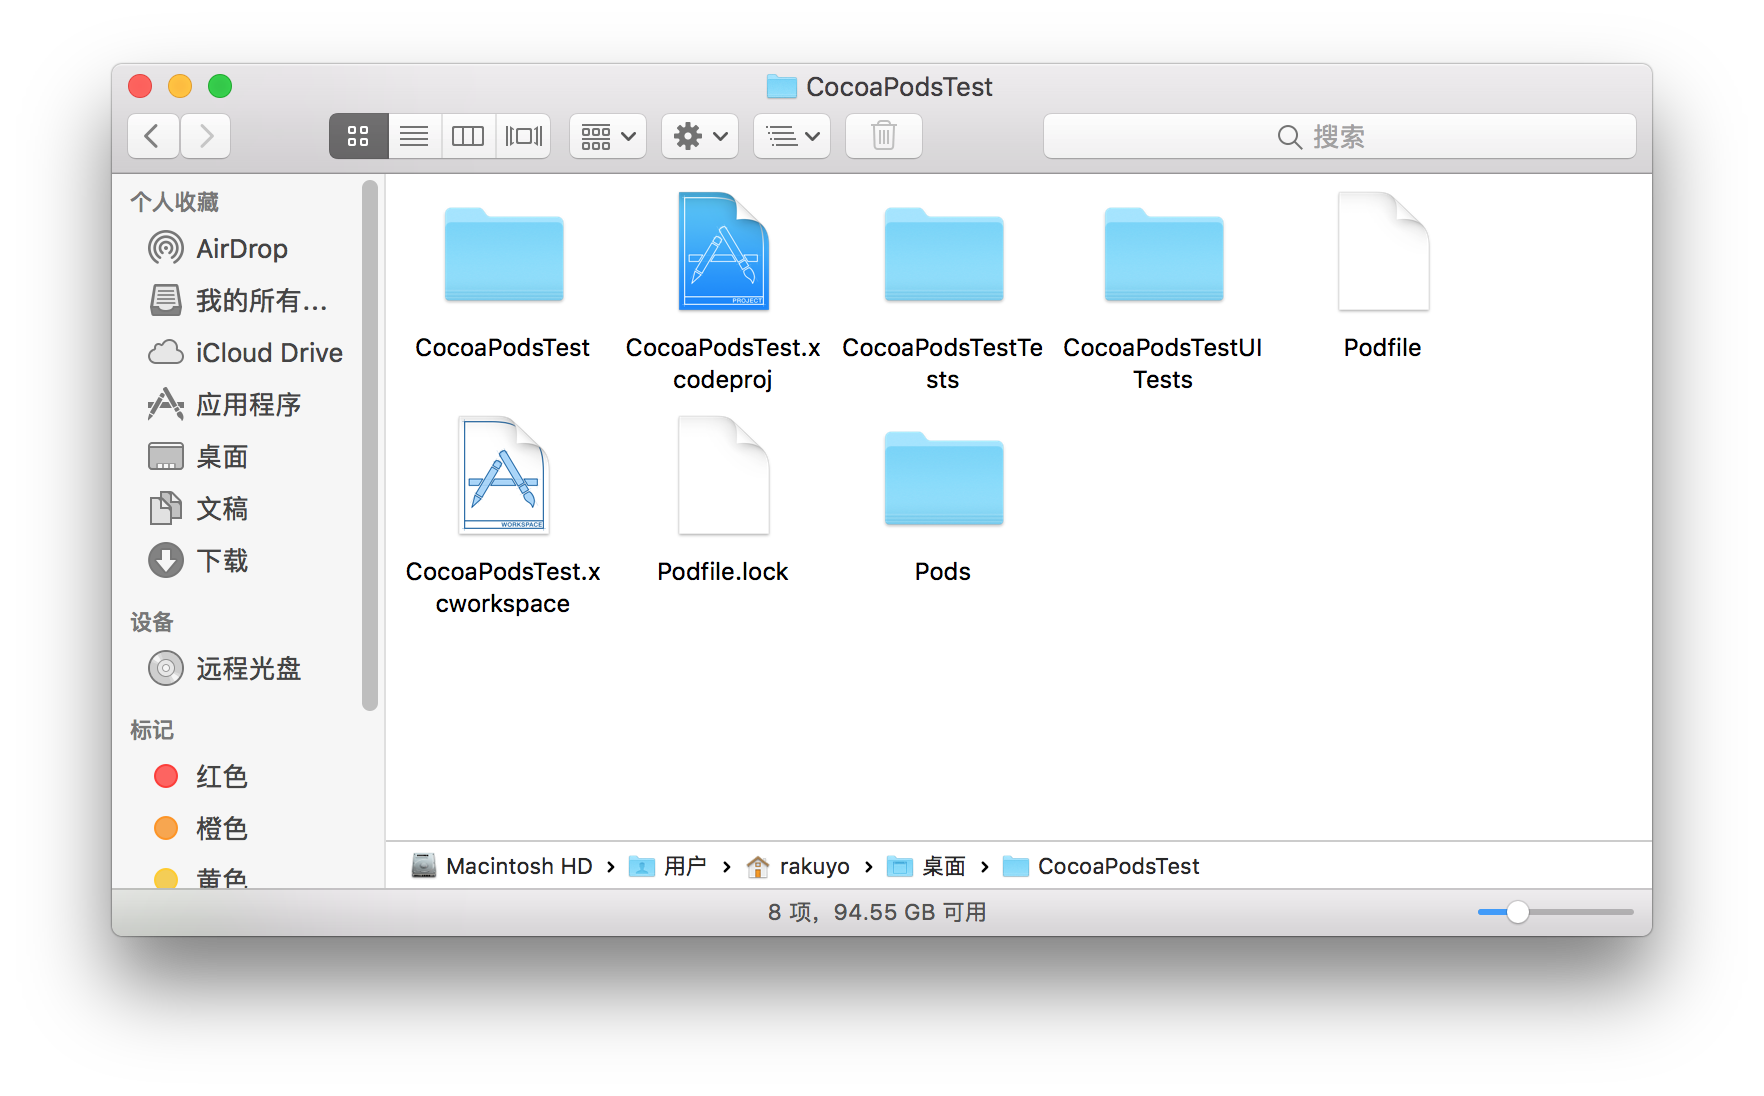Open rakuyo from the path bar
Screen dimensions: 1764x1096
pos(814,866)
